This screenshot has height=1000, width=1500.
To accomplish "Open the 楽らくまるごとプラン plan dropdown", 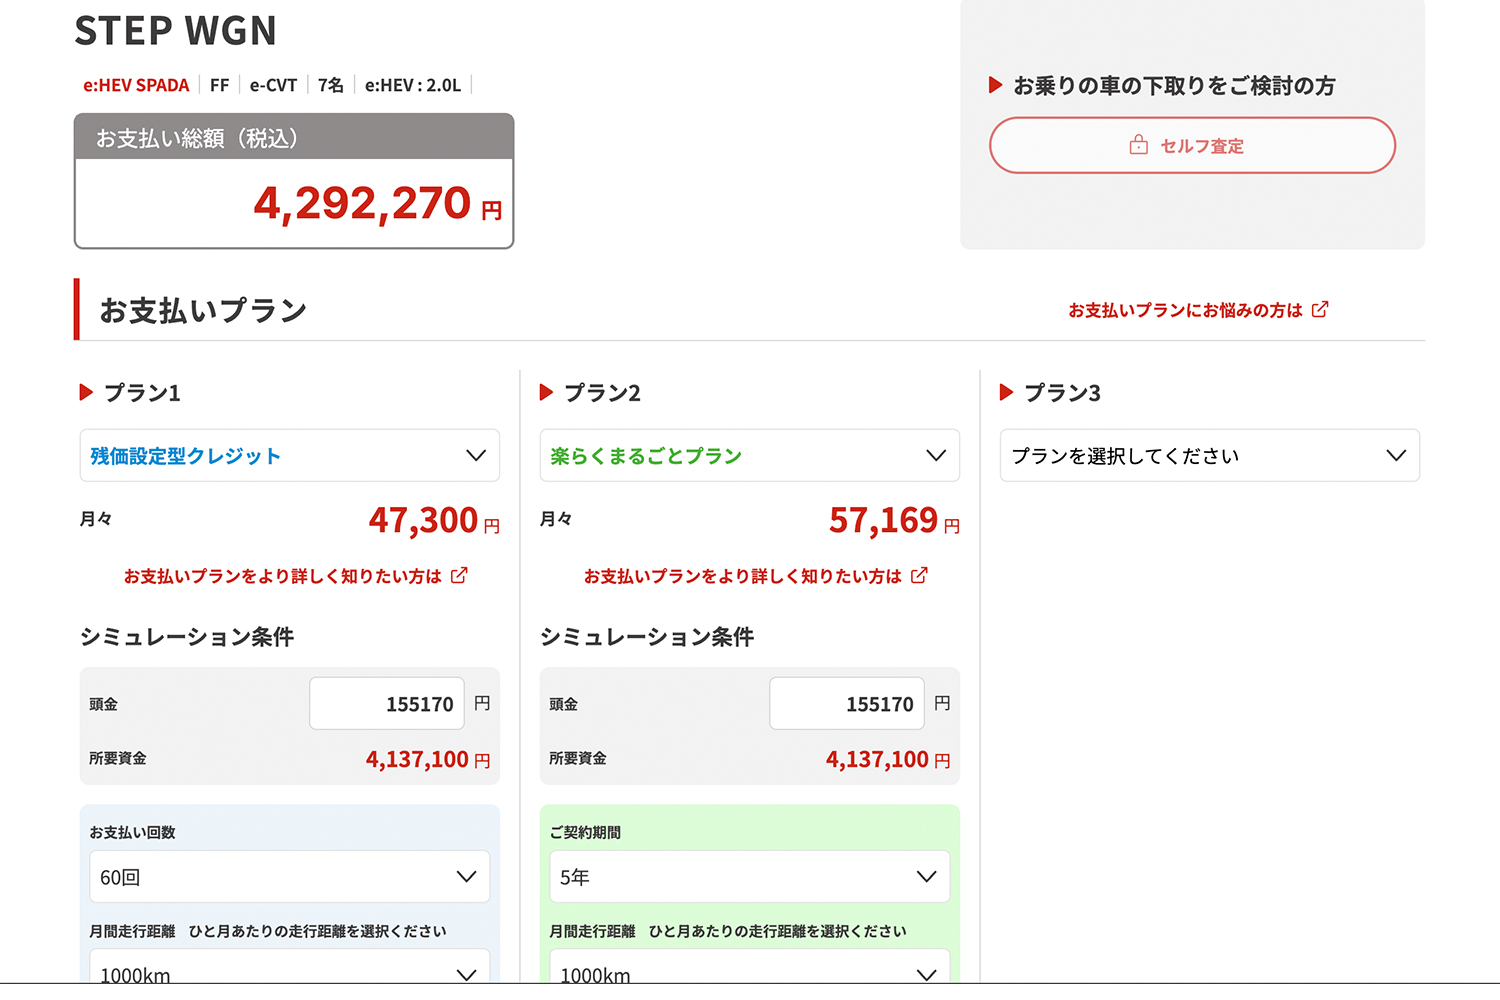I will click(749, 455).
